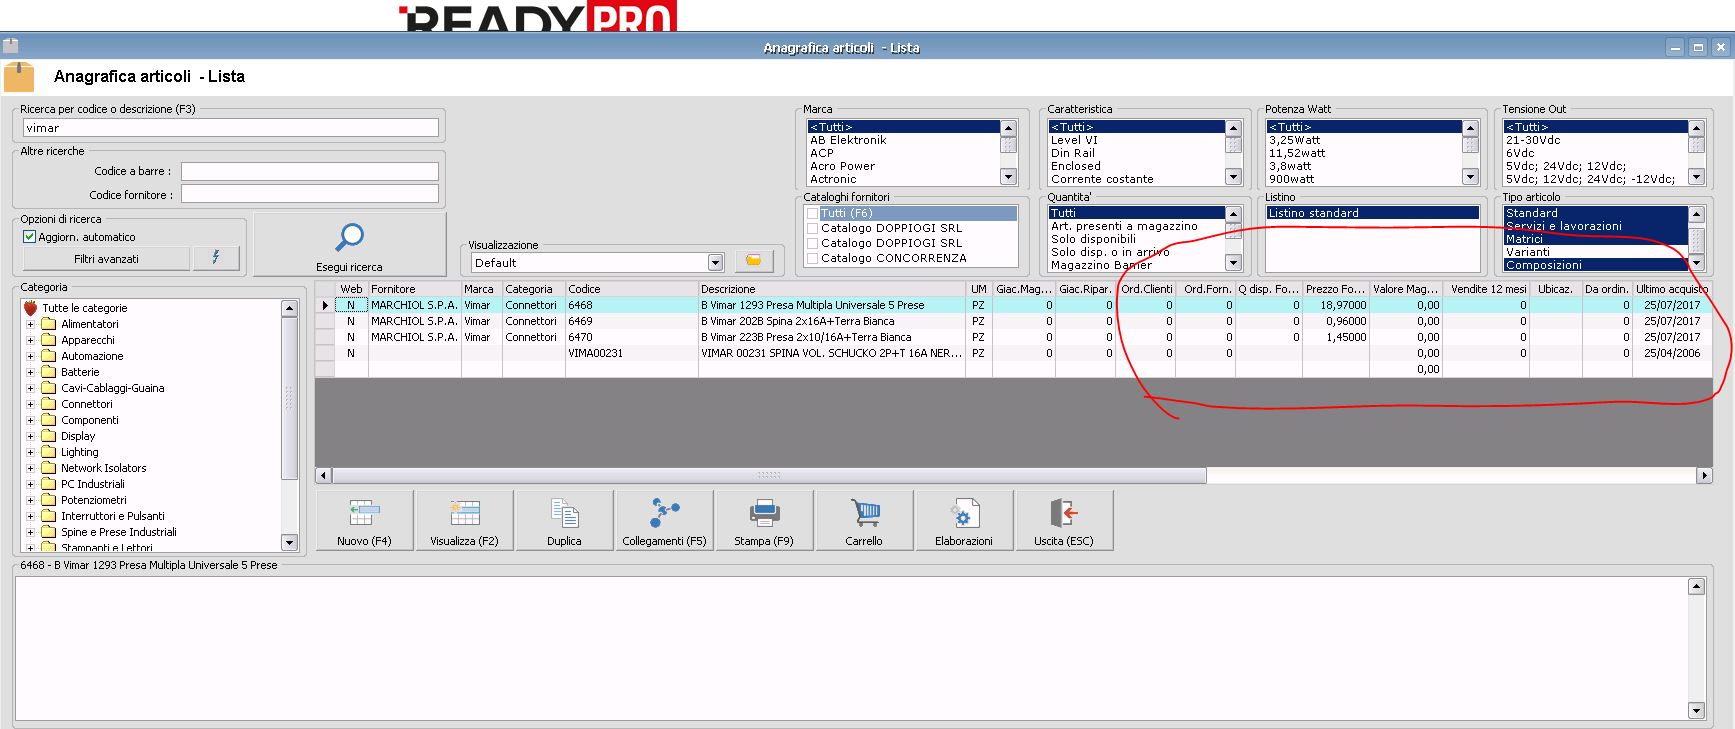Click the package icon beside the window title

click(x=19, y=76)
